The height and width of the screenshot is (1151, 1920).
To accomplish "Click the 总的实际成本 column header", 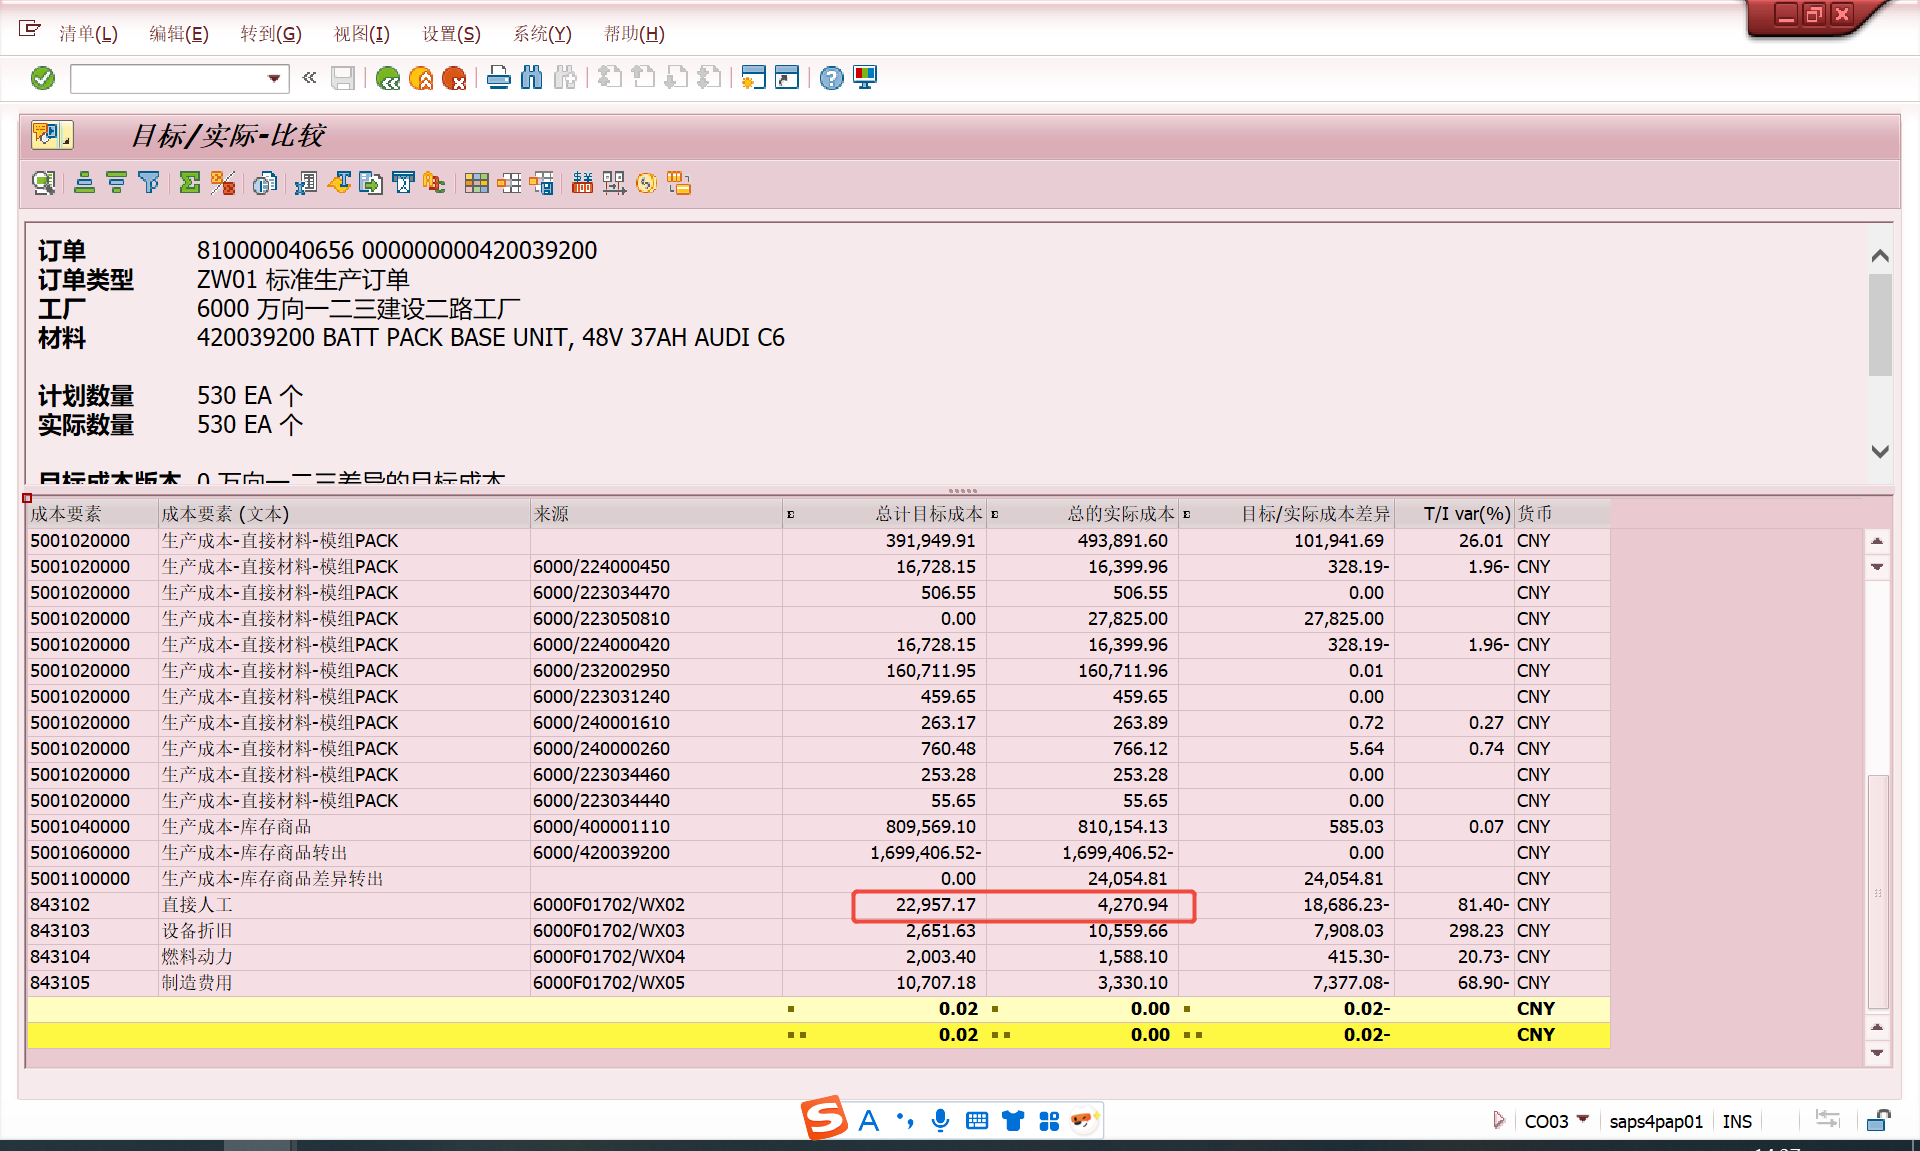I will coord(1119,514).
